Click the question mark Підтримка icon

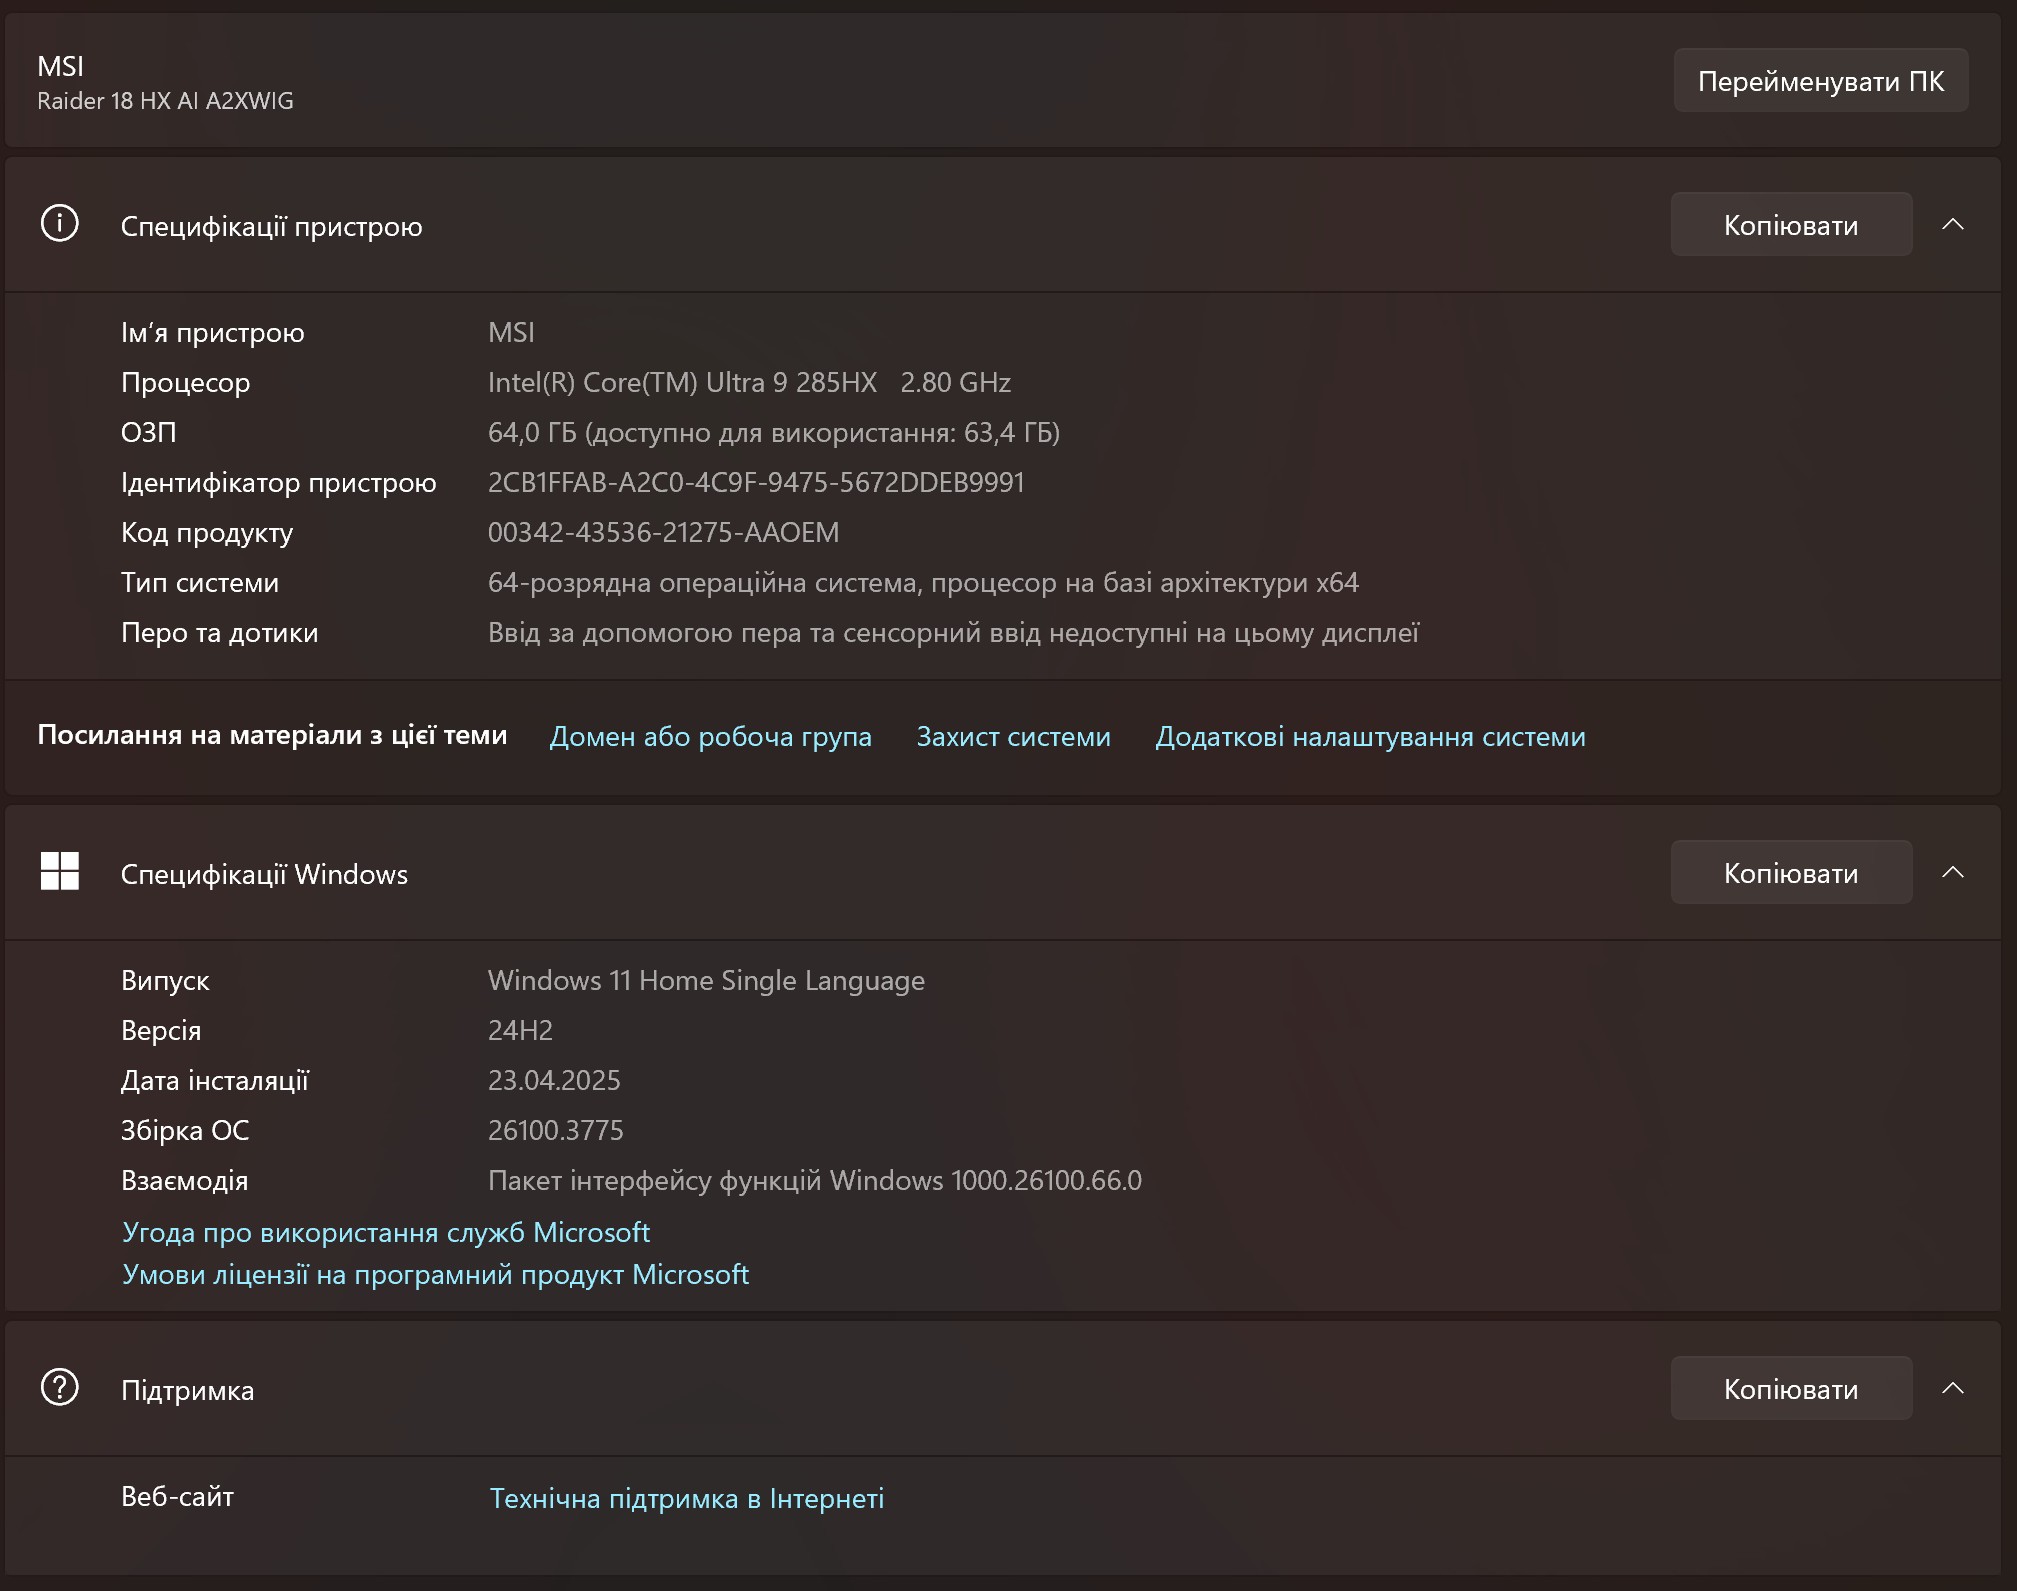(59, 1387)
